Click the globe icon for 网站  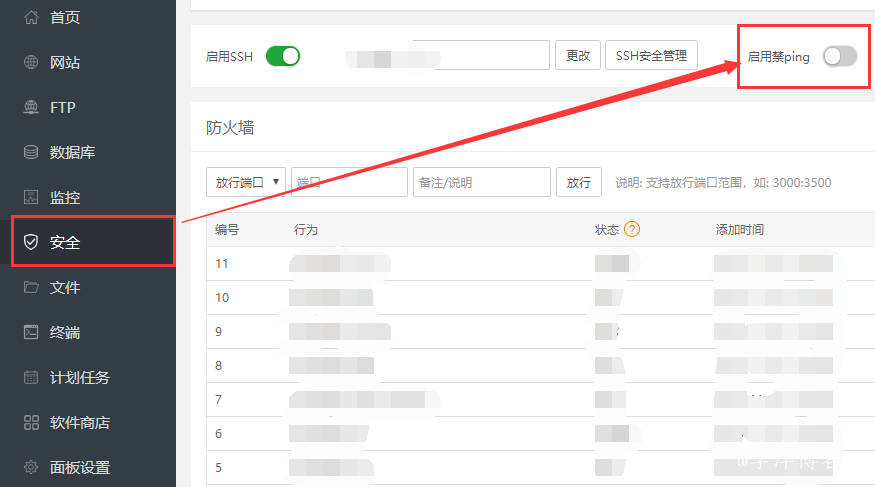tap(31, 62)
